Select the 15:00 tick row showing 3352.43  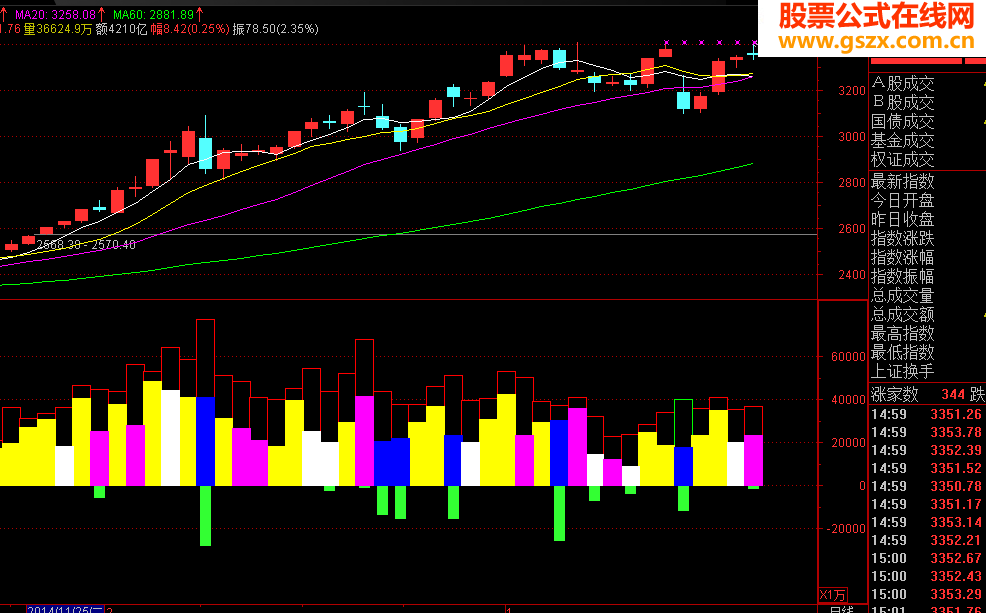pyautogui.click(x=928, y=576)
